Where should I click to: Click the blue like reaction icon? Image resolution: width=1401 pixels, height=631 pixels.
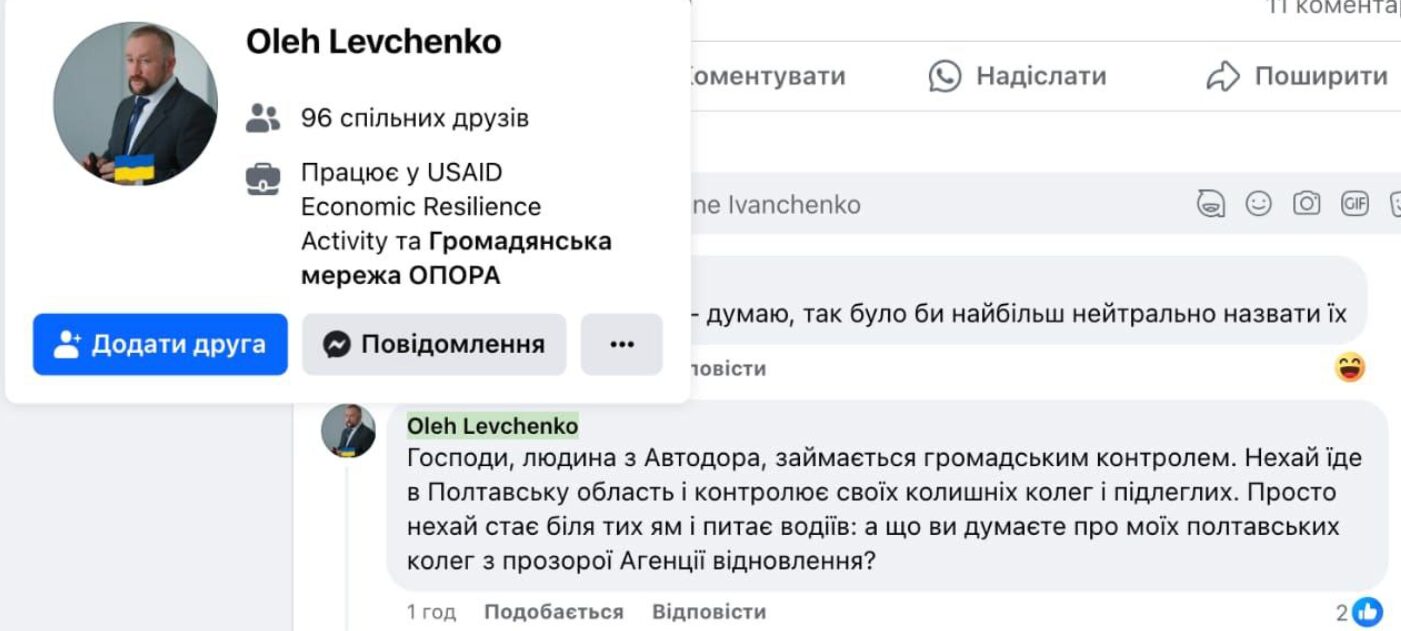tap(1367, 612)
